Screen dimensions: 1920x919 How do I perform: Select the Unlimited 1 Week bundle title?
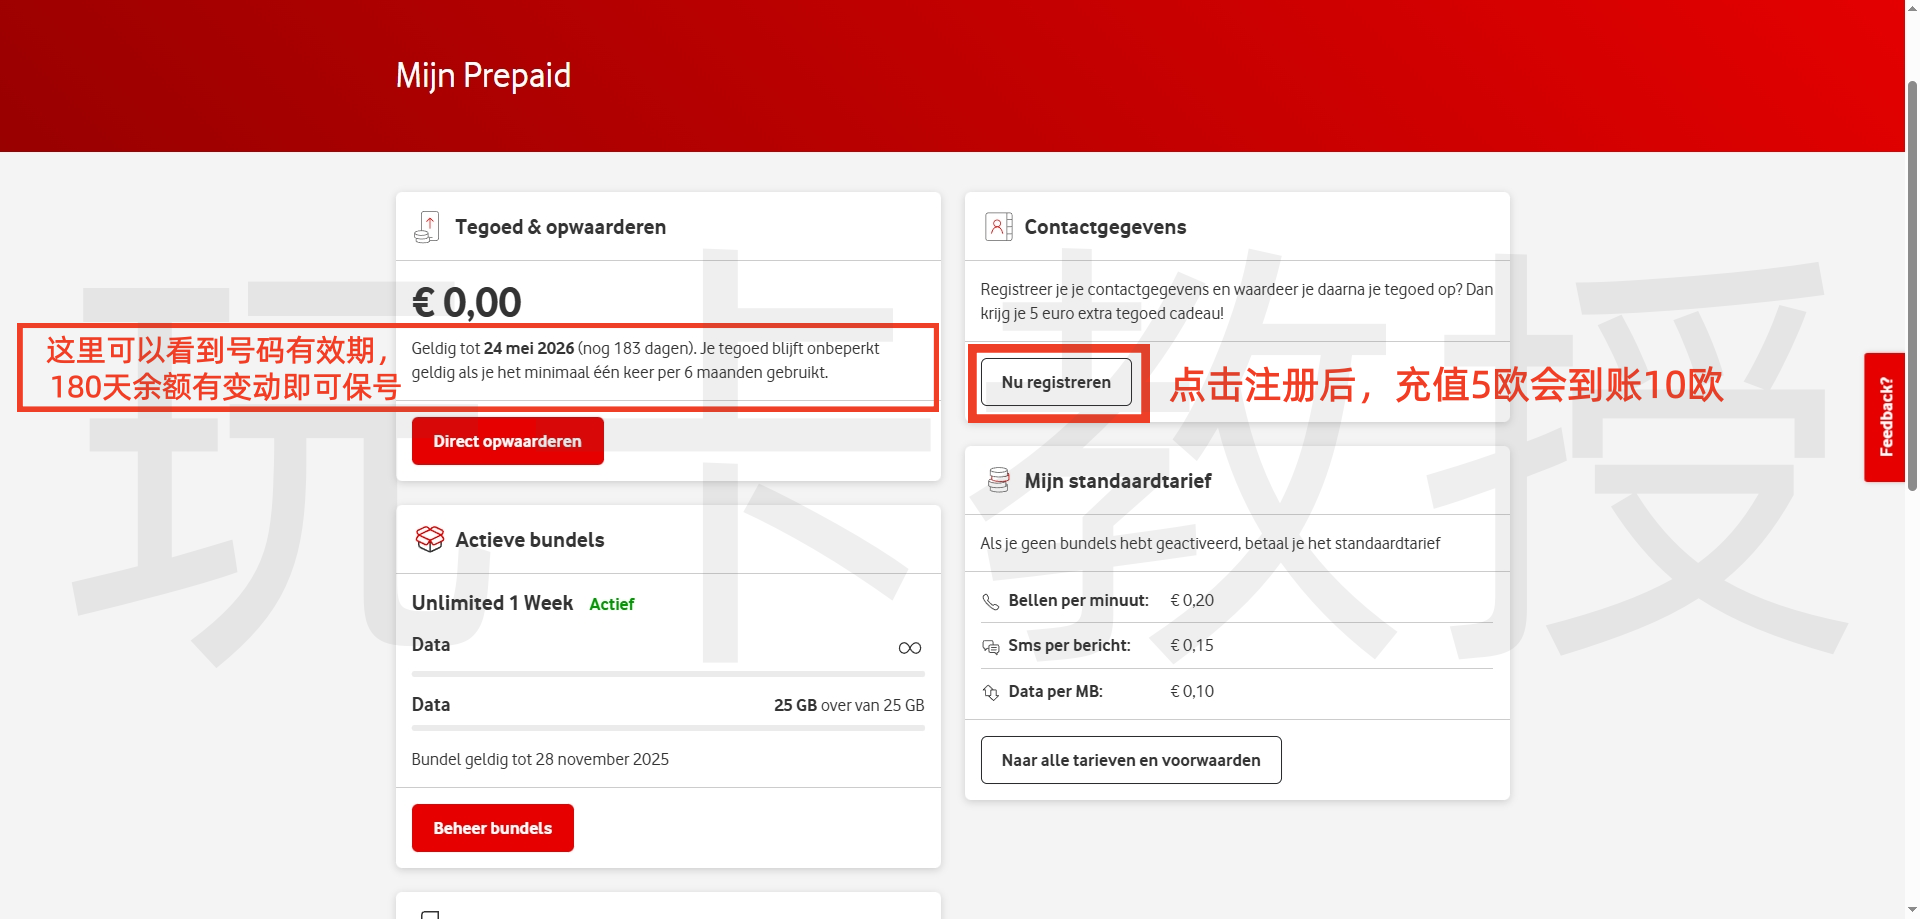492,603
